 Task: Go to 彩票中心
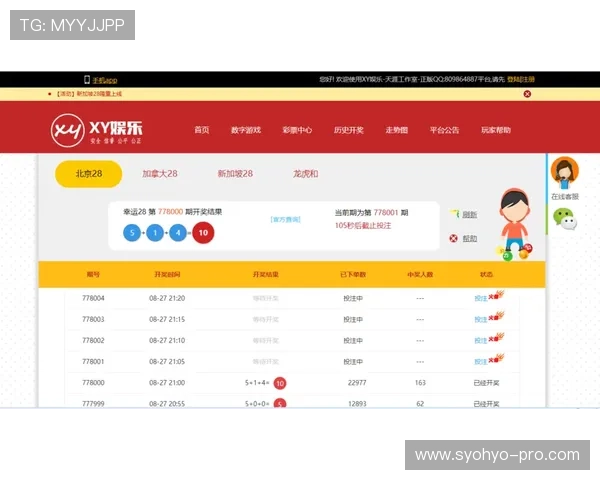[297, 130]
